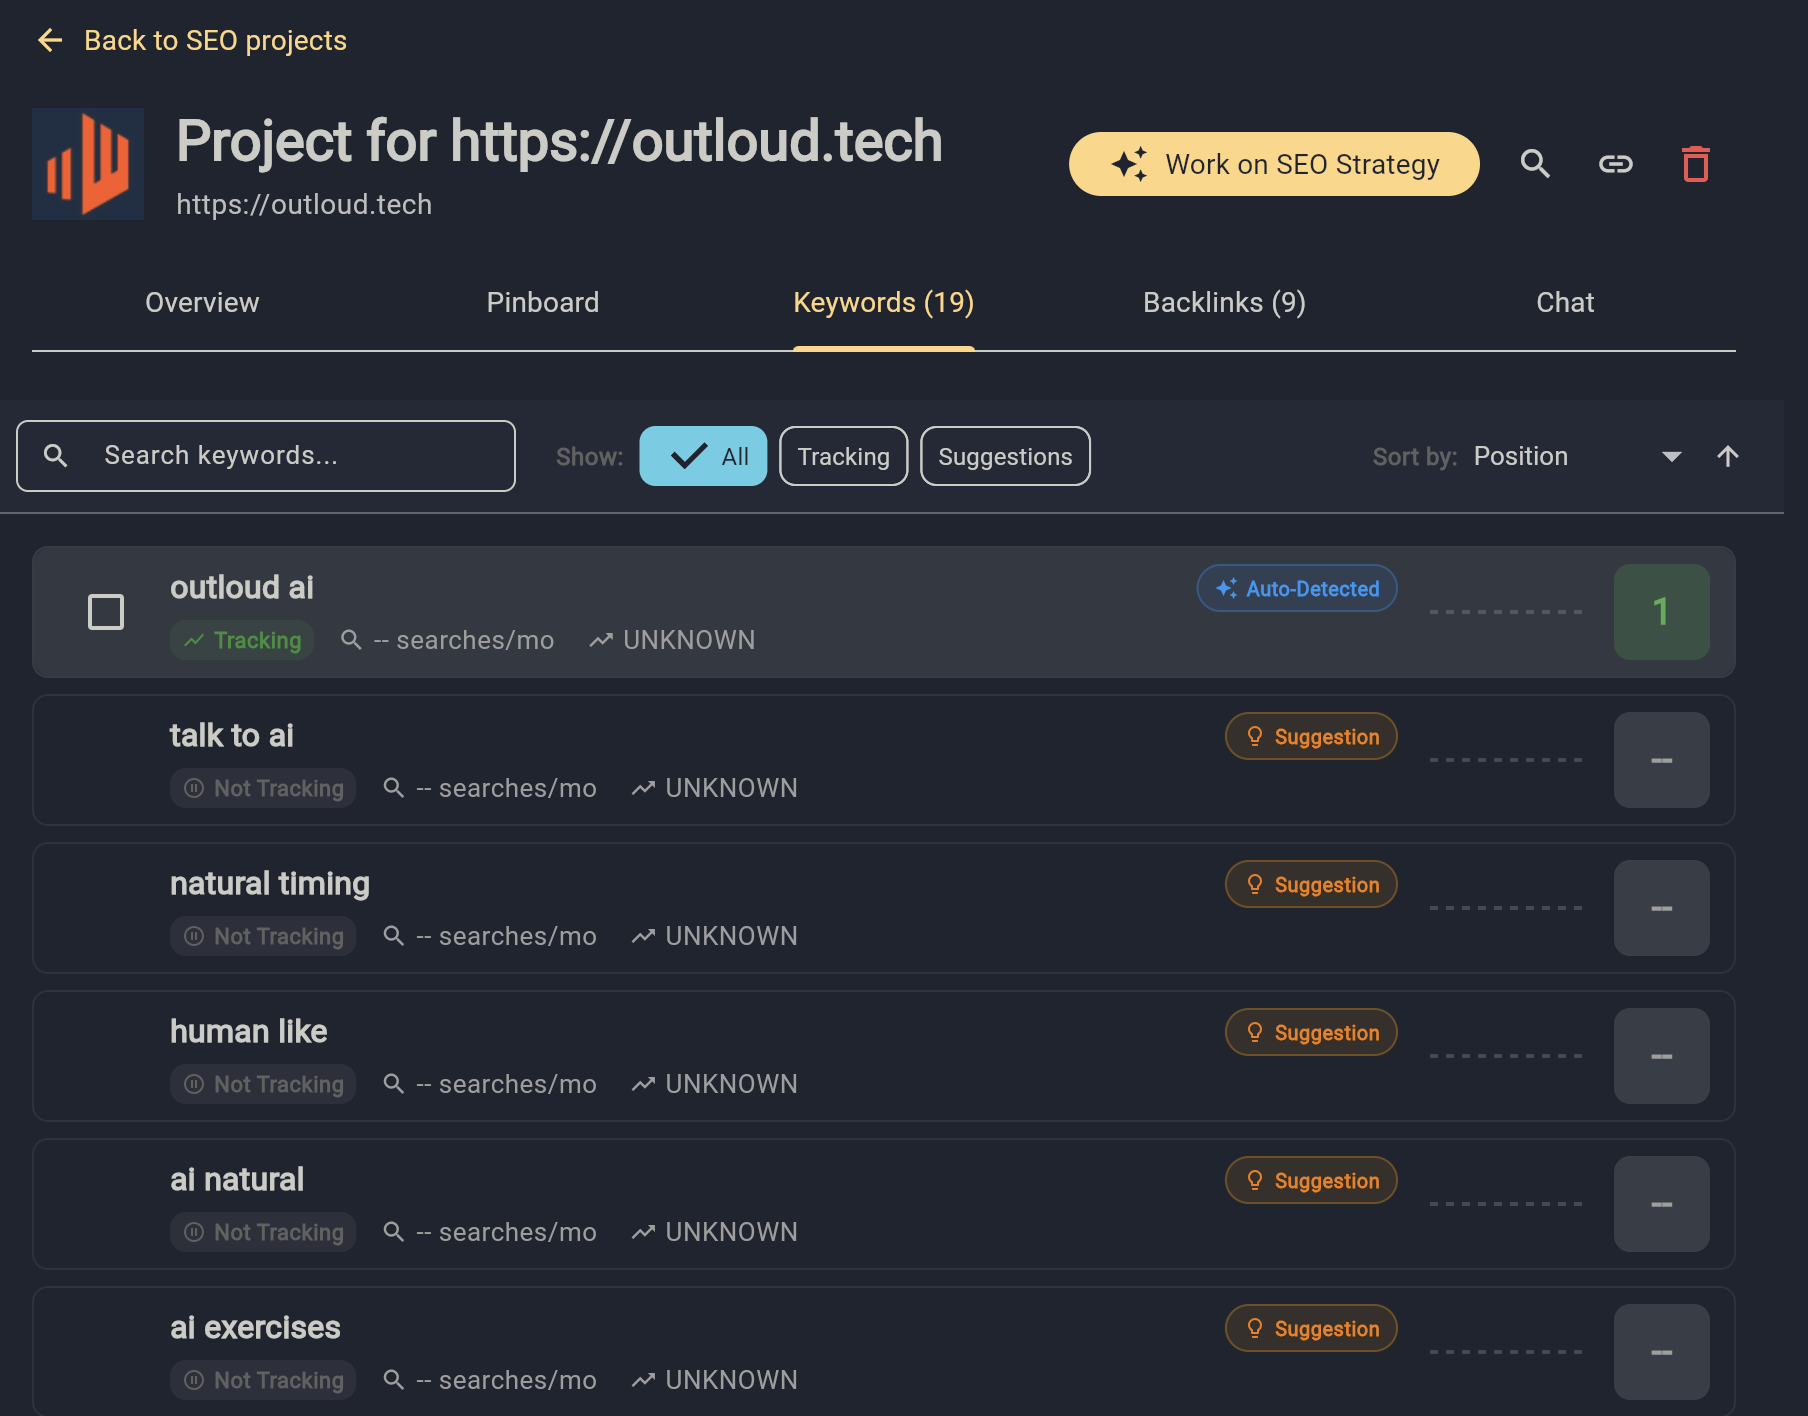Click the green position 1 indicator
The height and width of the screenshot is (1416, 1808).
(1661, 611)
